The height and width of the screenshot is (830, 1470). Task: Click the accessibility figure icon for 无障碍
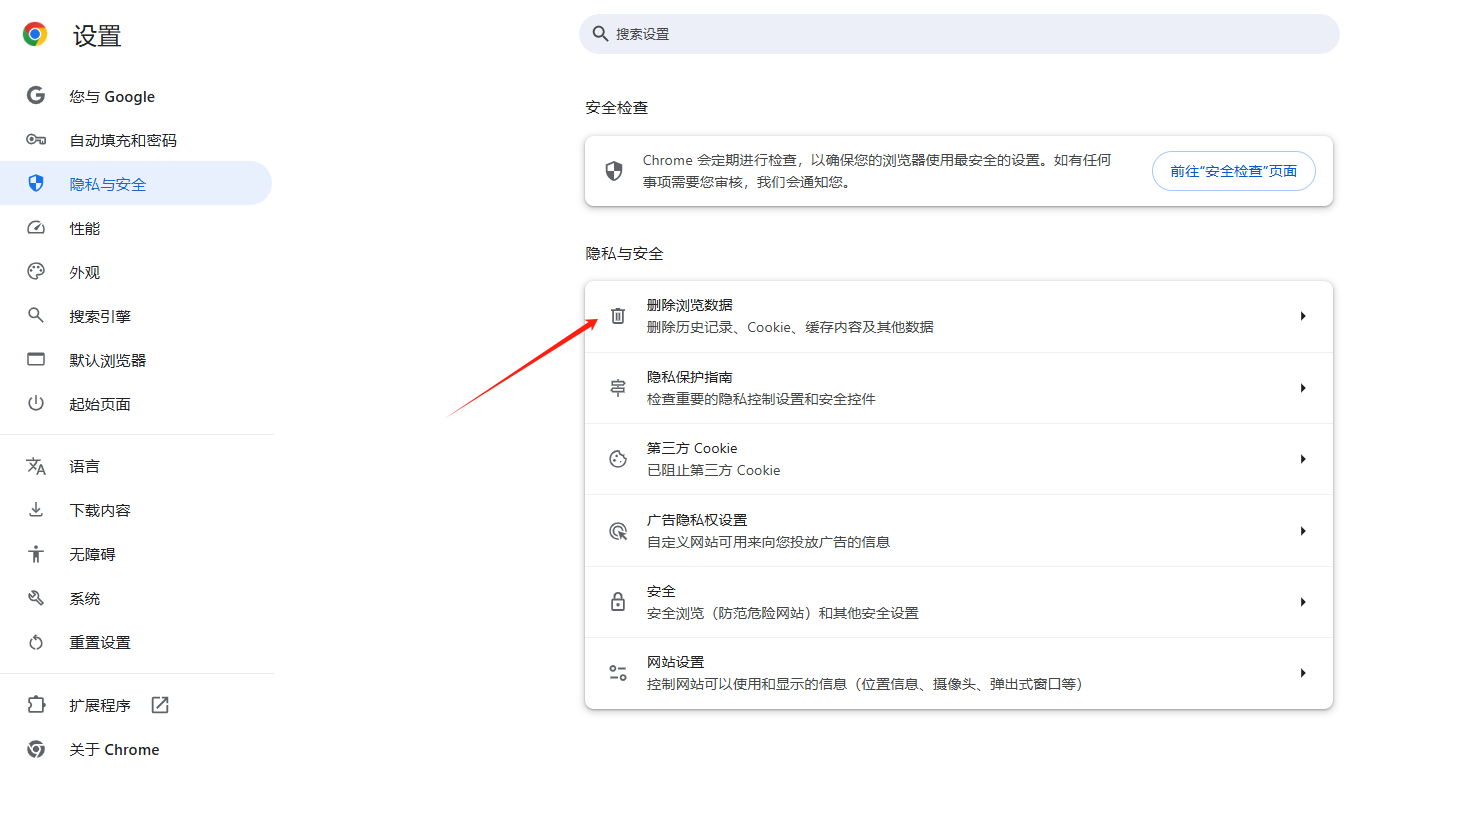point(36,554)
